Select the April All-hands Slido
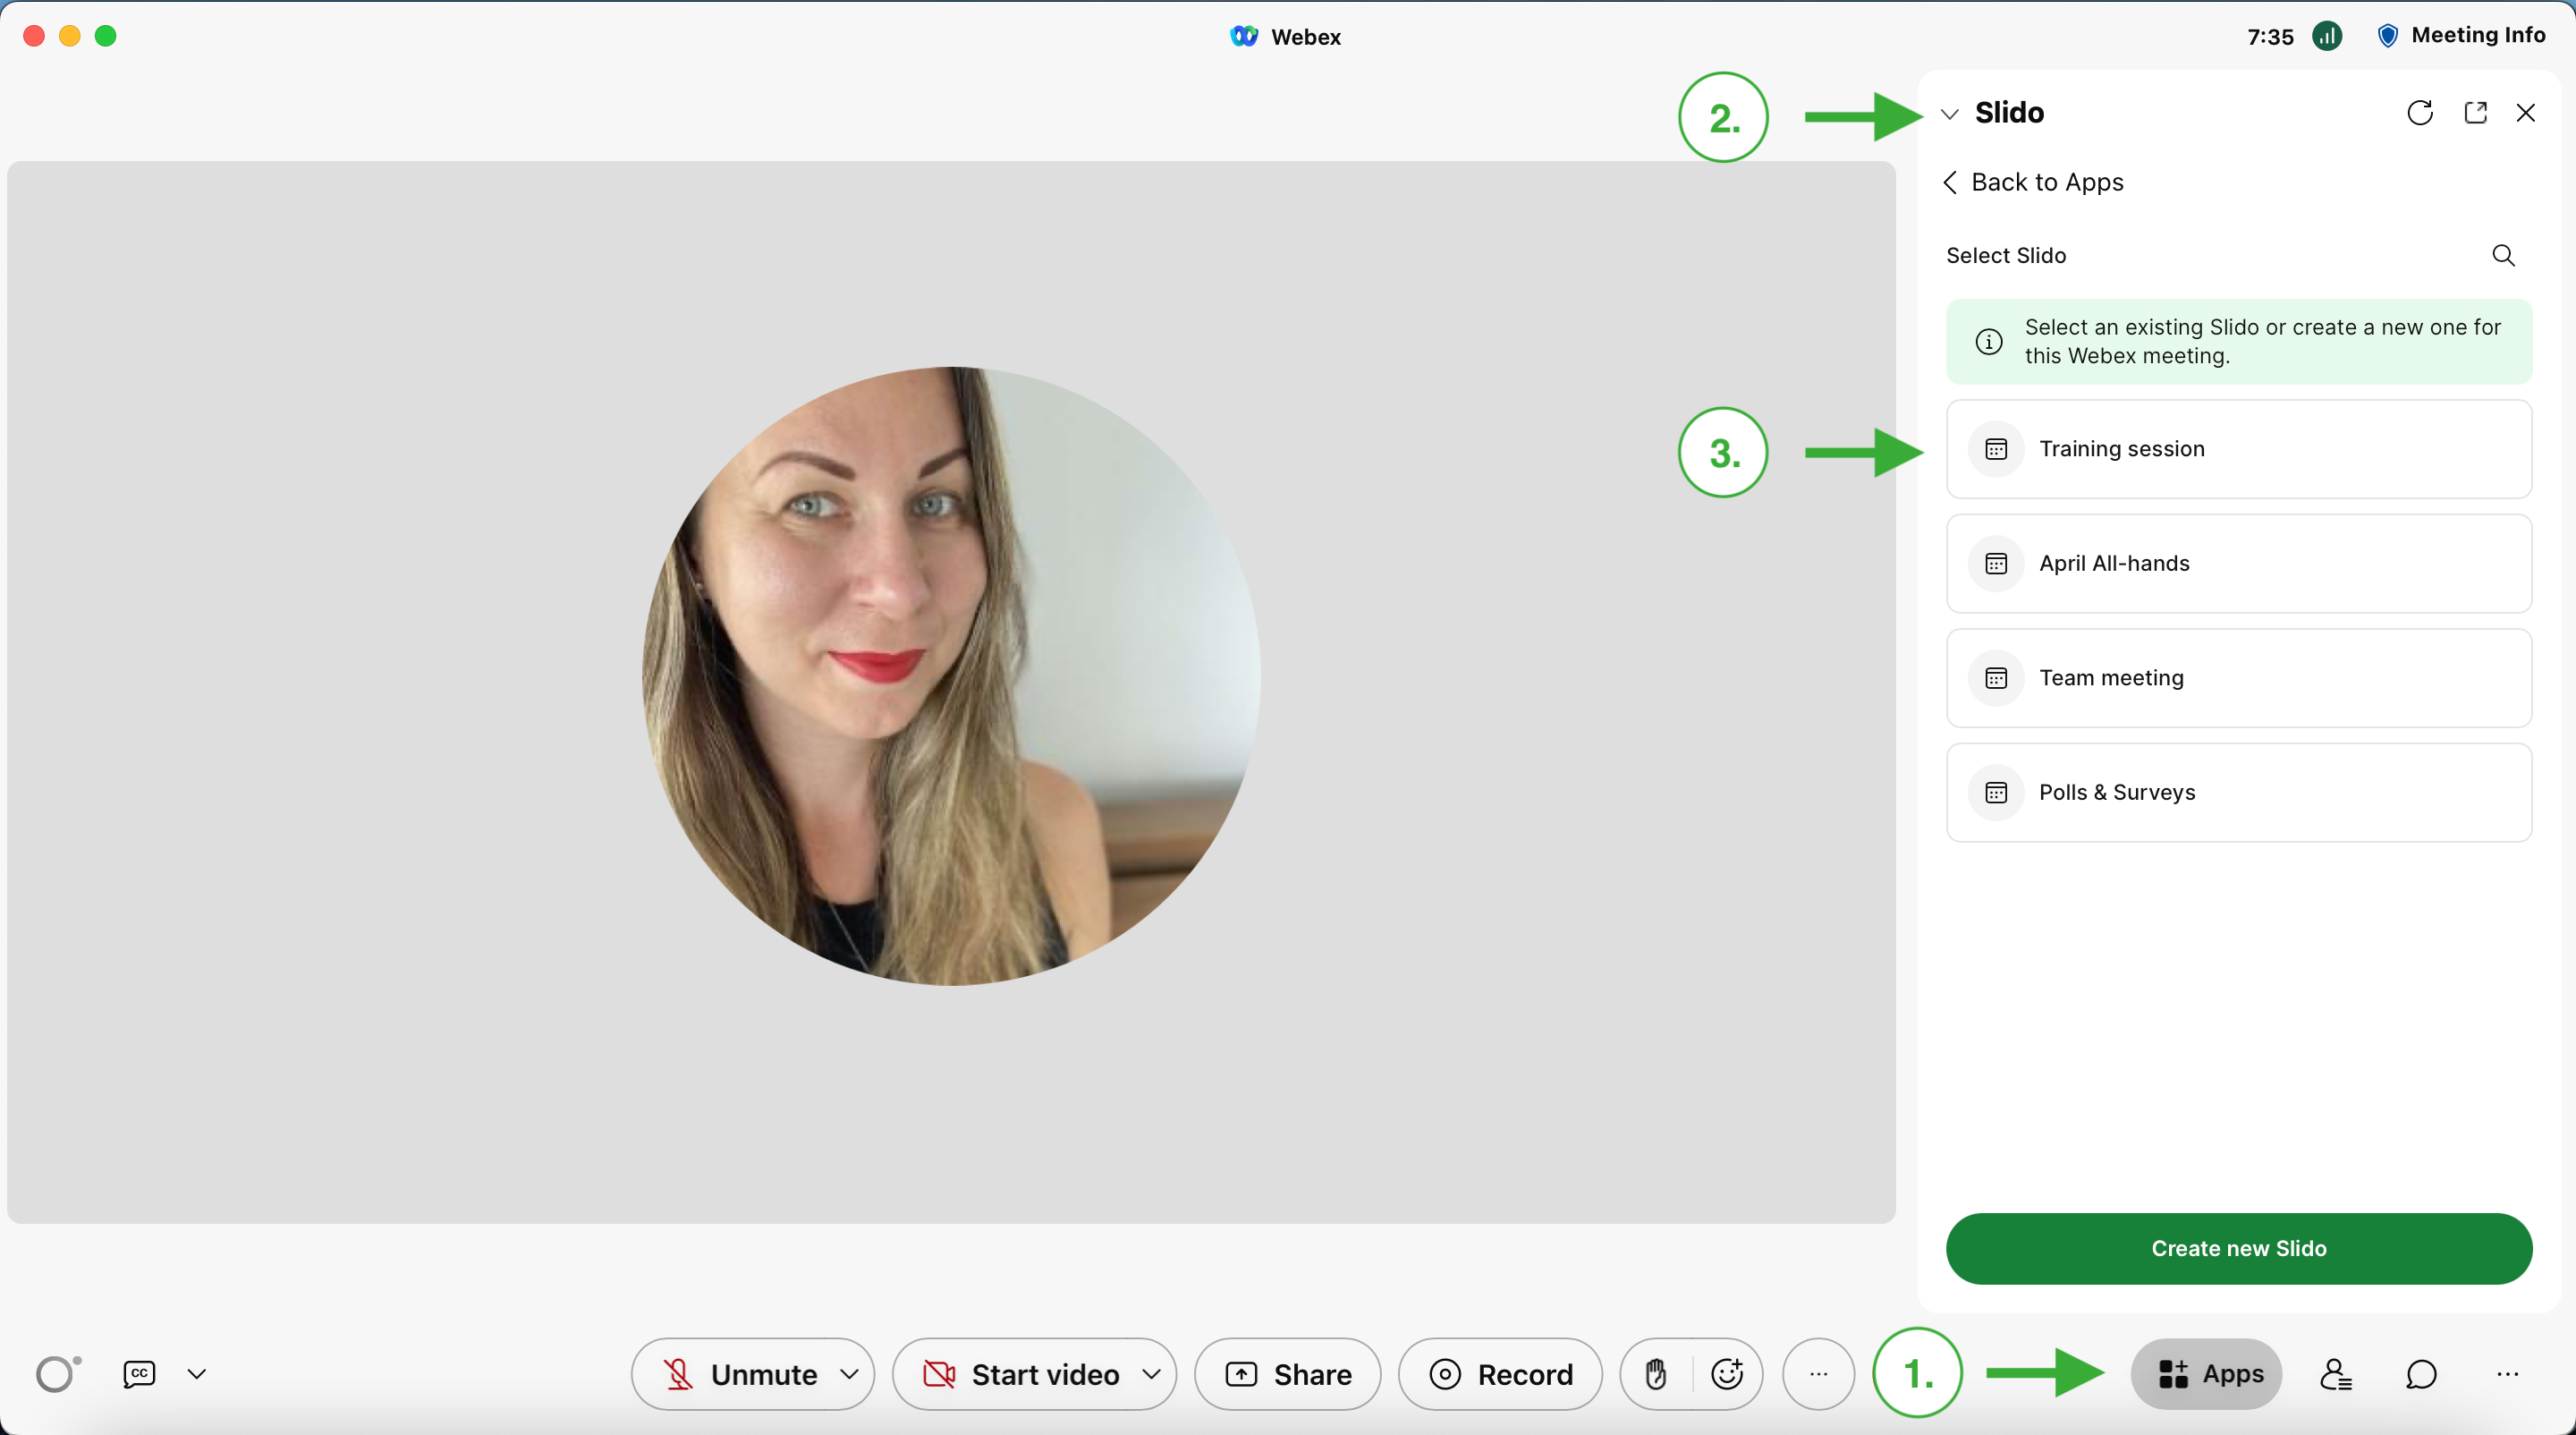Image resolution: width=2576 pixels, height=1435 pixels. (x=2239, y=563)
